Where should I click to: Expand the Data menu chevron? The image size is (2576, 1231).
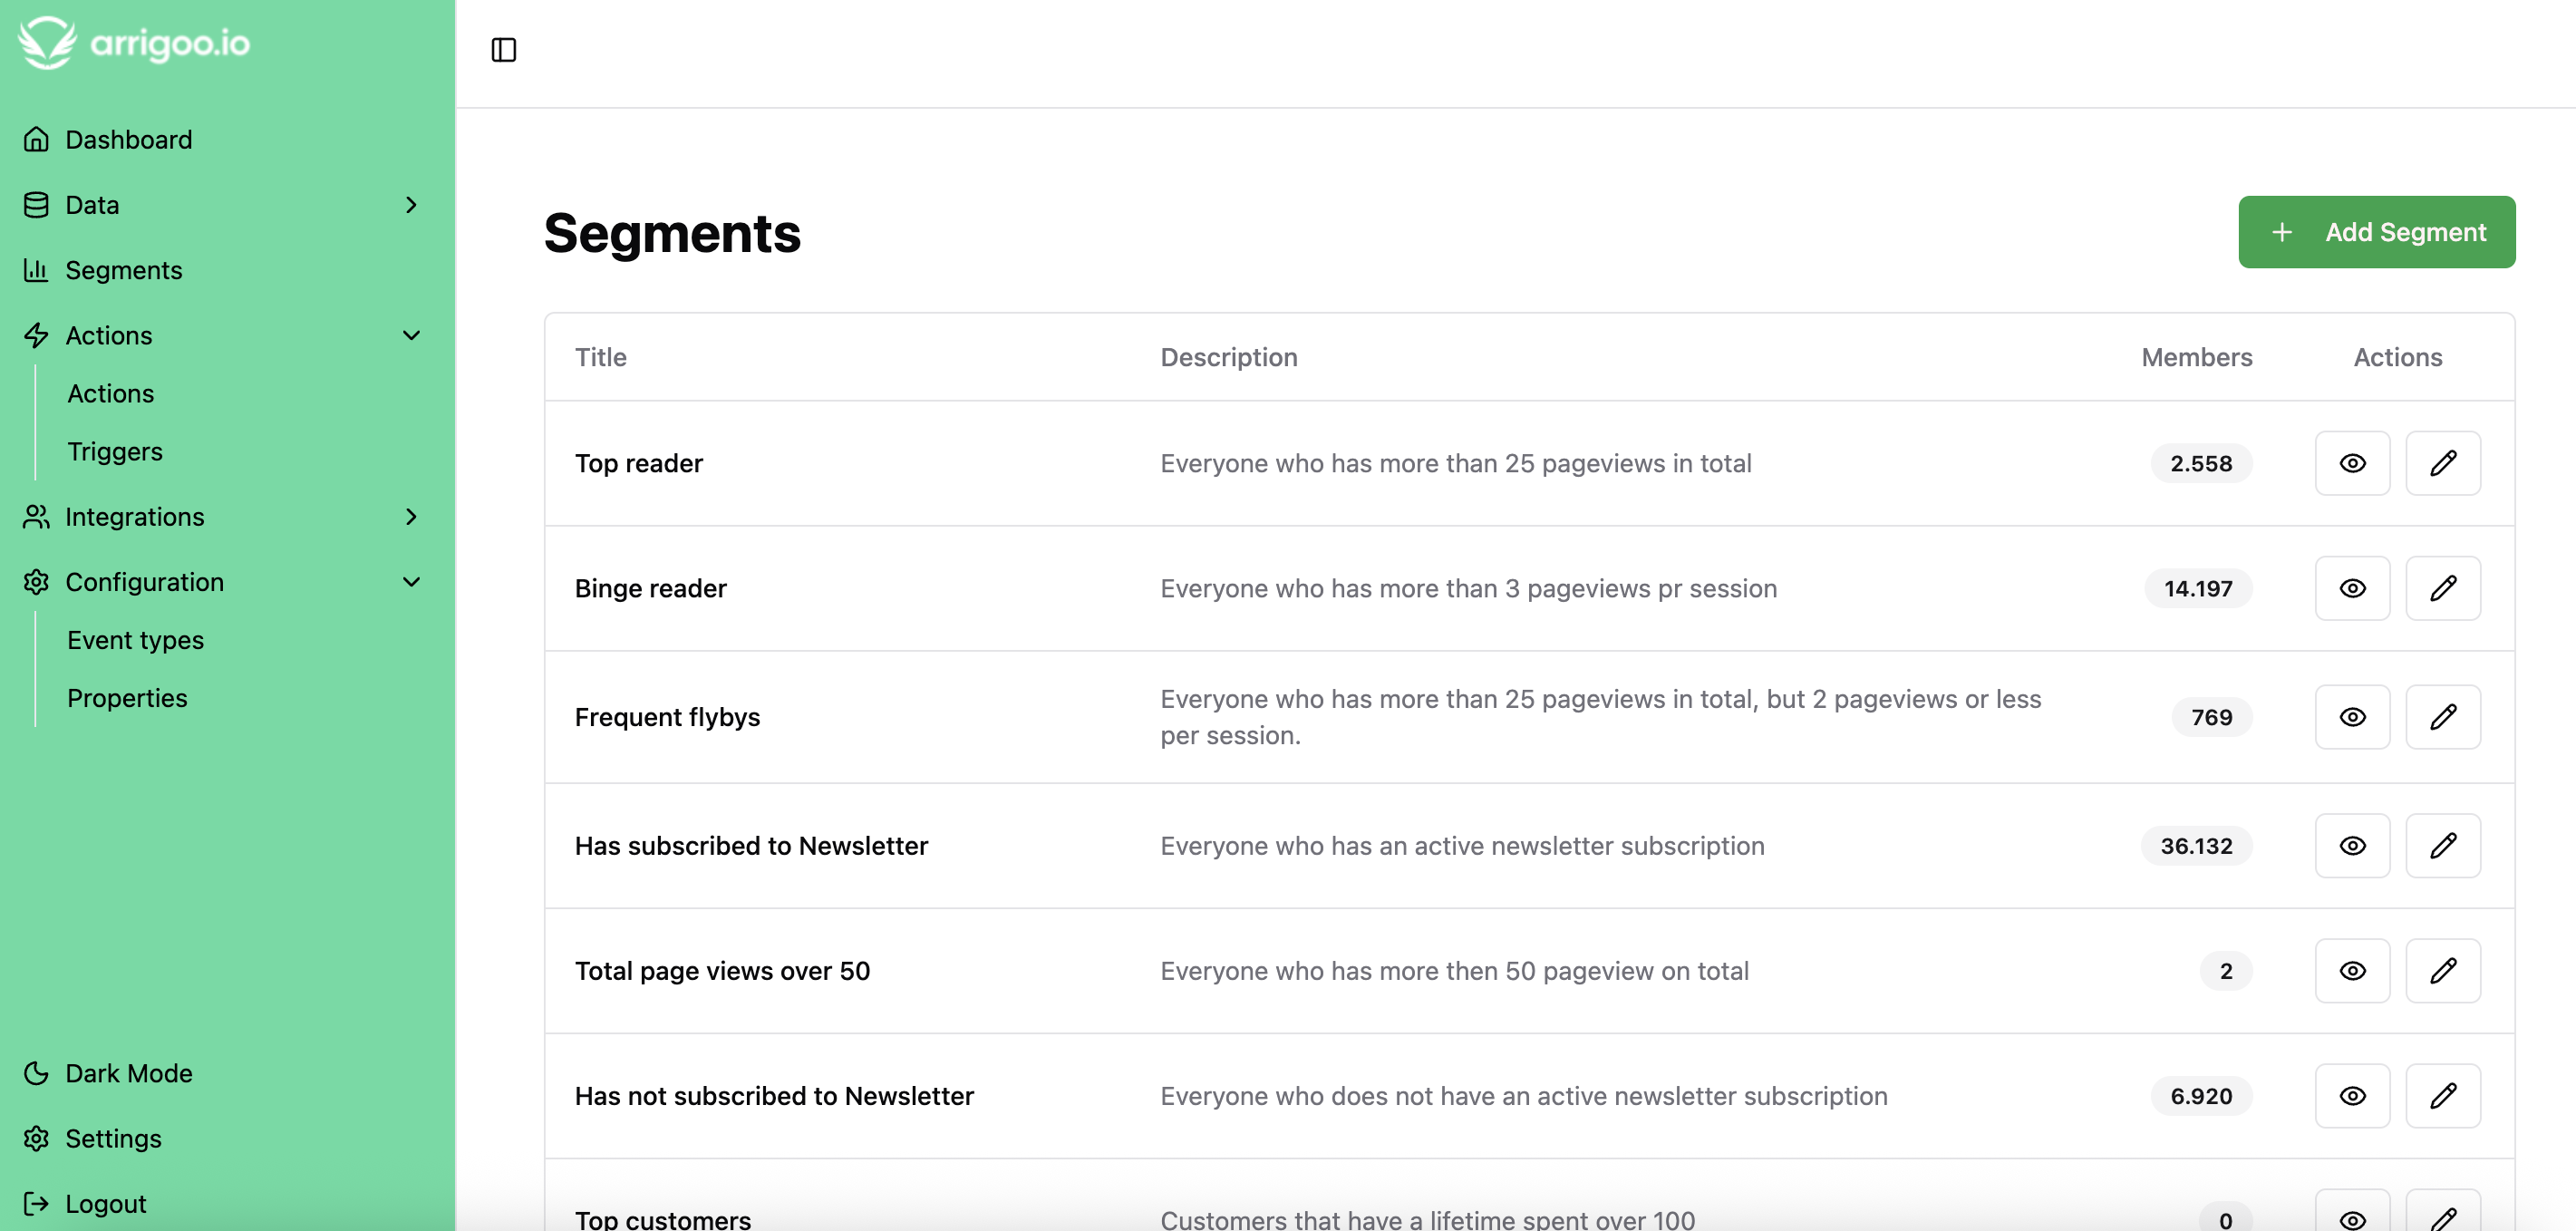coord(411,205)
